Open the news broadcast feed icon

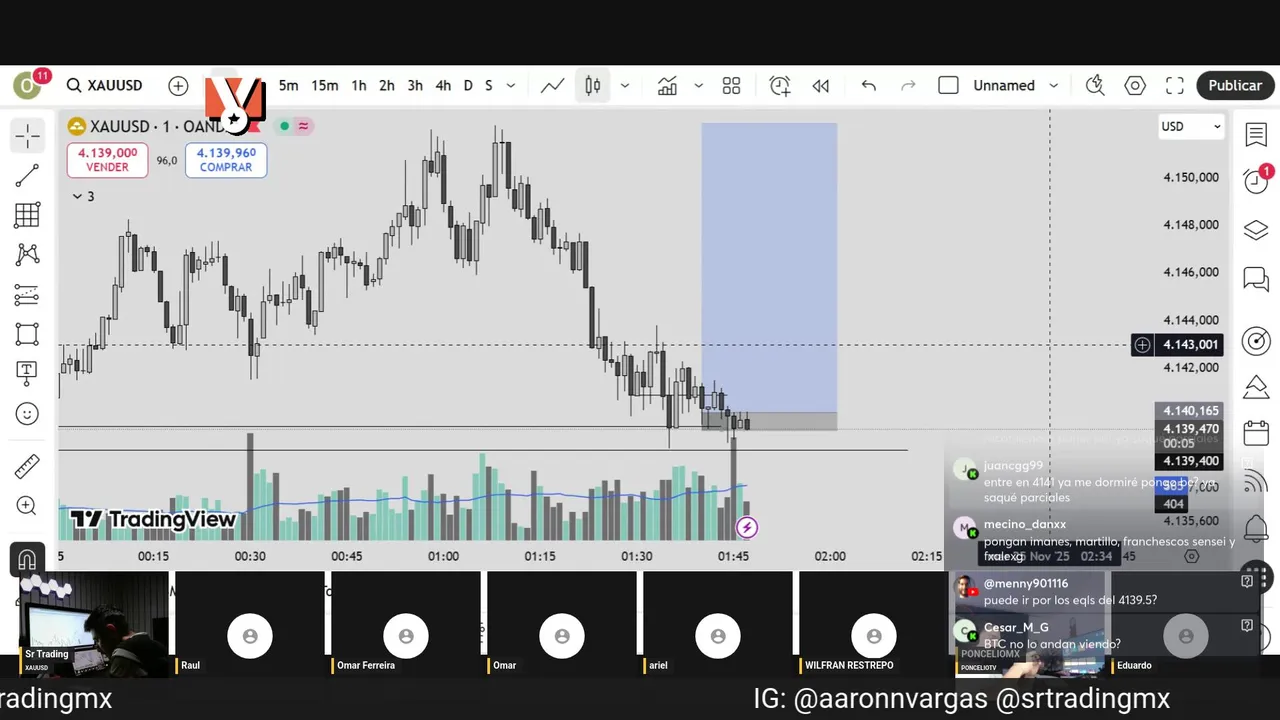[1256, 482]
